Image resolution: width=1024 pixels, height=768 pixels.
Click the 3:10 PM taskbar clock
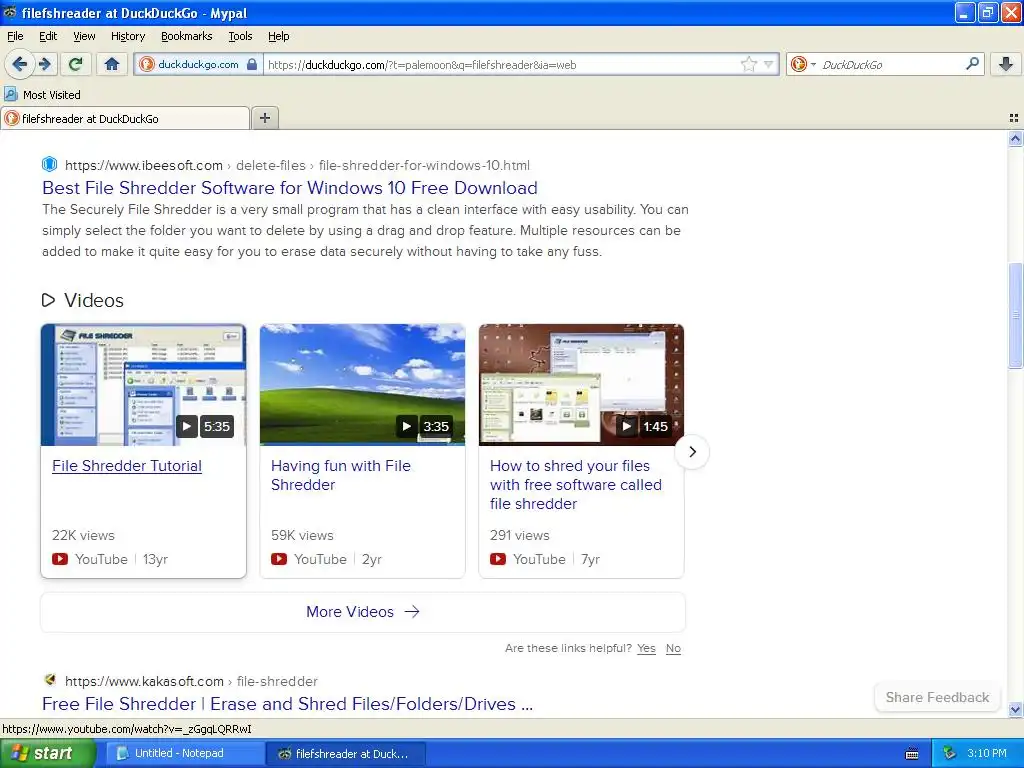coord(987,754)
